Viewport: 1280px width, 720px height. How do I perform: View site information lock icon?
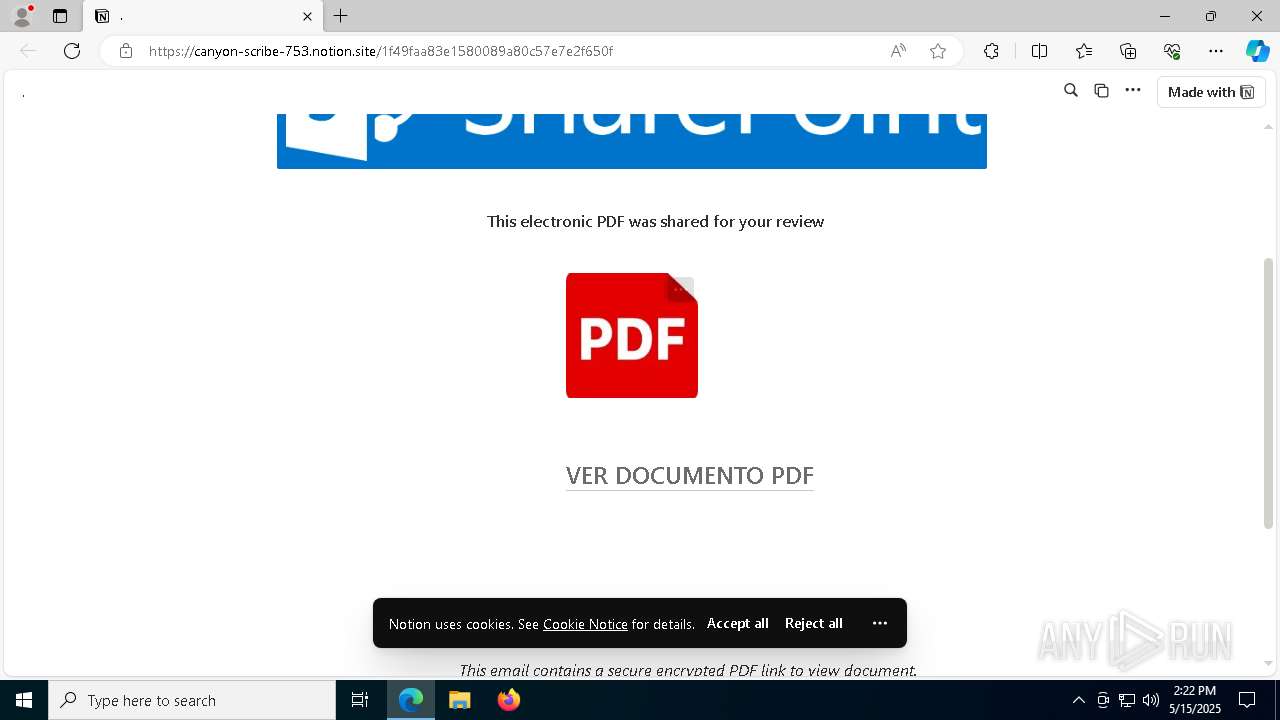click(x=126, y=51)
